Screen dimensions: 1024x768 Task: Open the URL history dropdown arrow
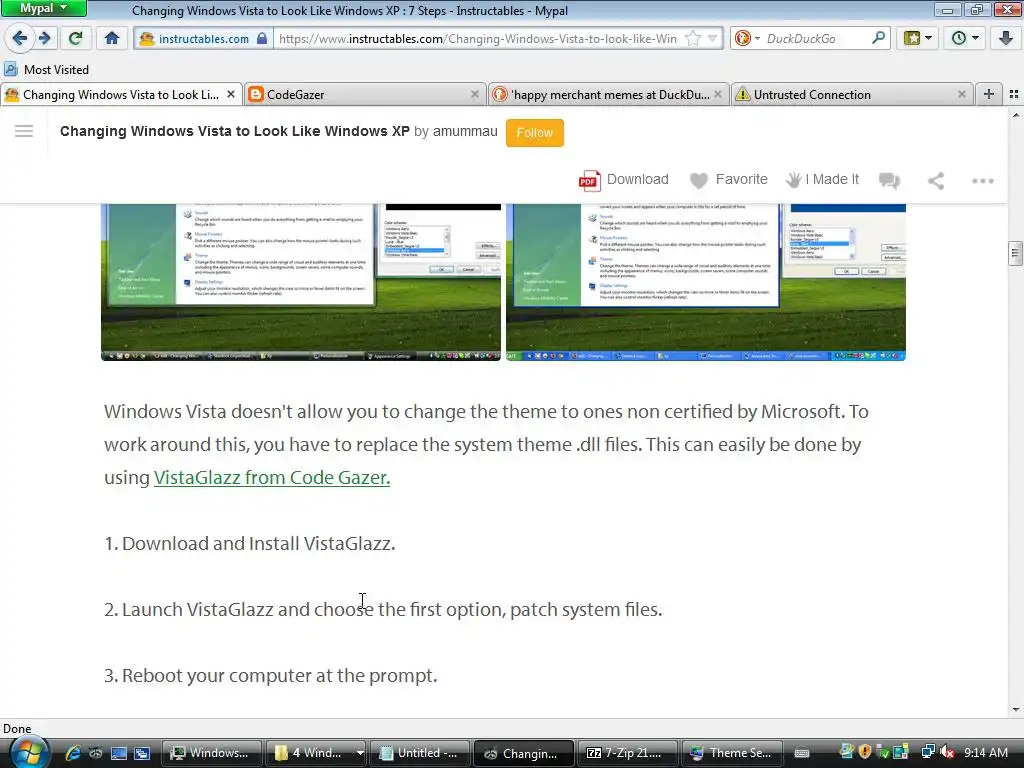click(x=713, y=39)
